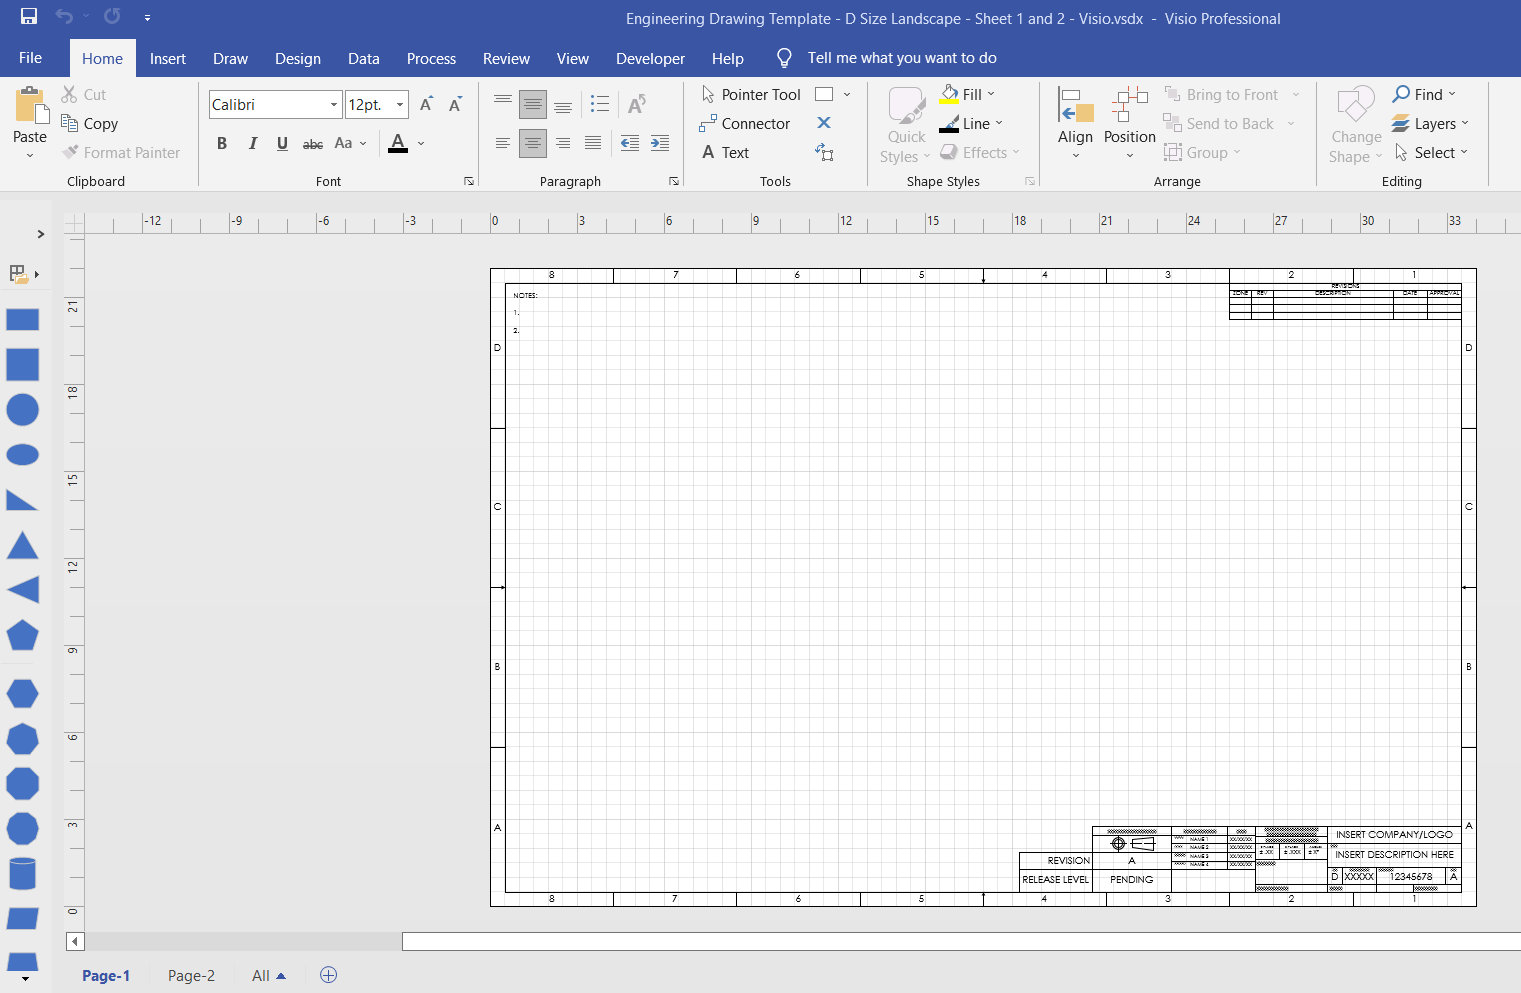
Task: Add a new page with the plus button
Action: [328, 974]
